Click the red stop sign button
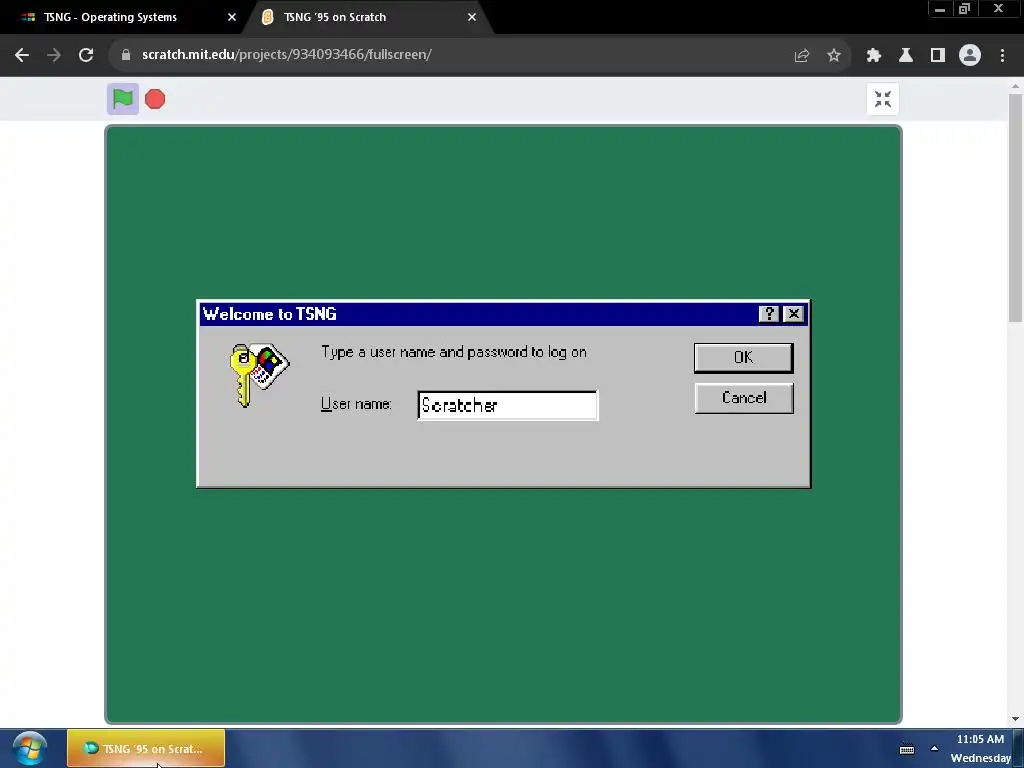The width and height of the screenshot is (1024, 768). tap(155, 99)
